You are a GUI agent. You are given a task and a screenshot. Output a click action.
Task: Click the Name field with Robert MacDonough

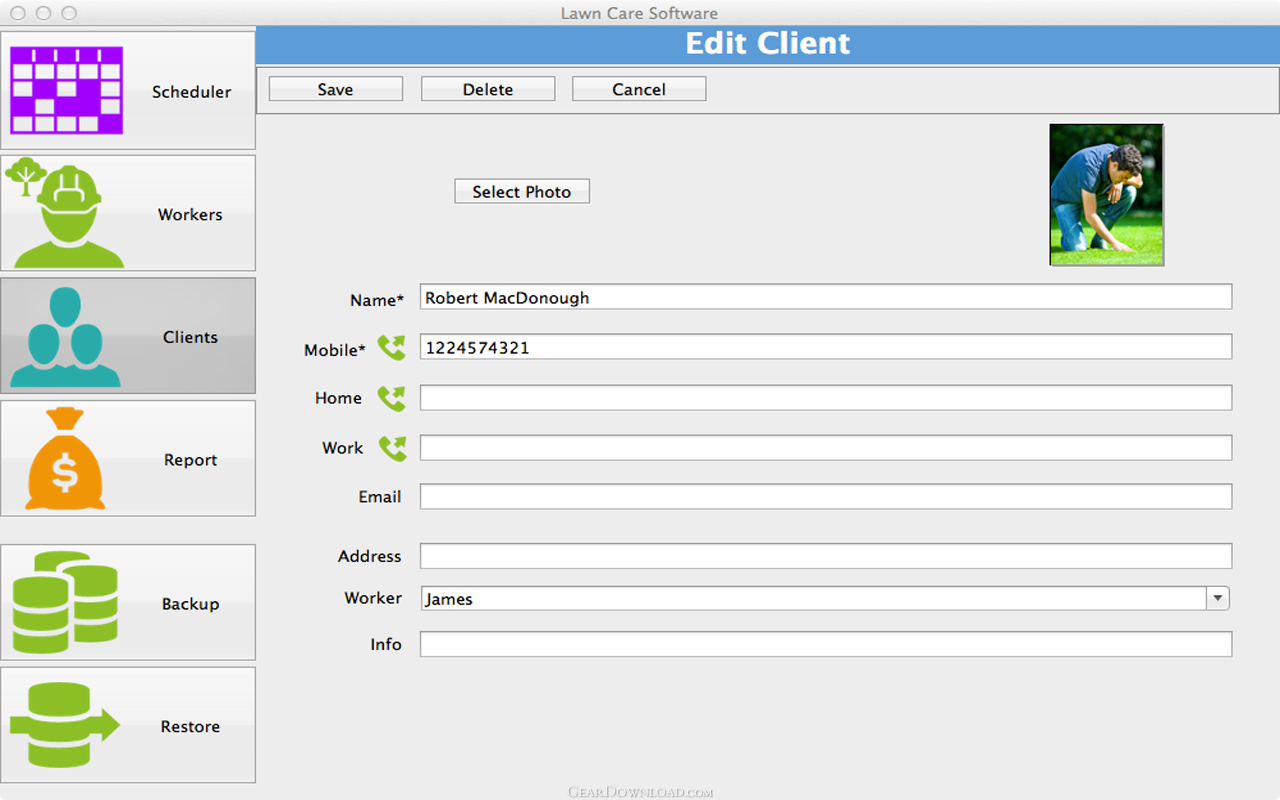click(826, 297)
